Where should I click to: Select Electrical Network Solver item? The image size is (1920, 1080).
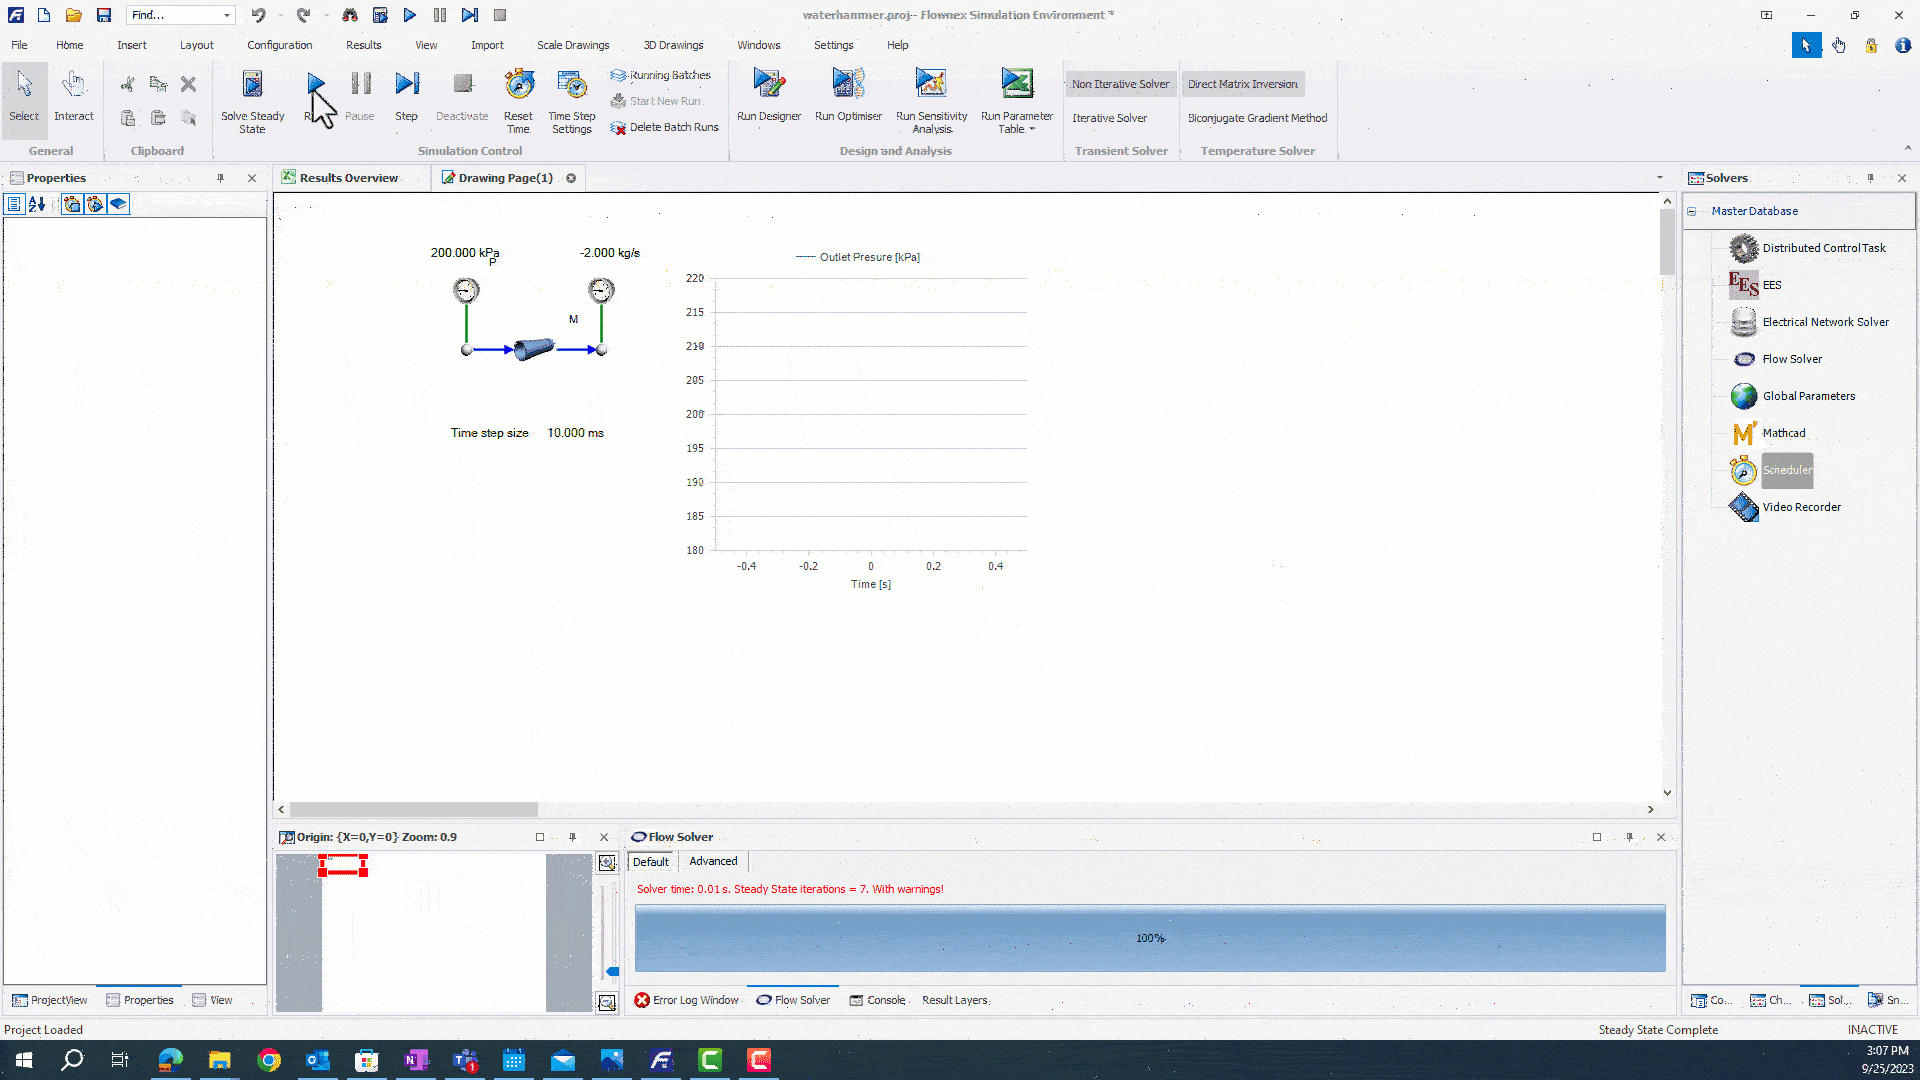tap(1825, 322)
